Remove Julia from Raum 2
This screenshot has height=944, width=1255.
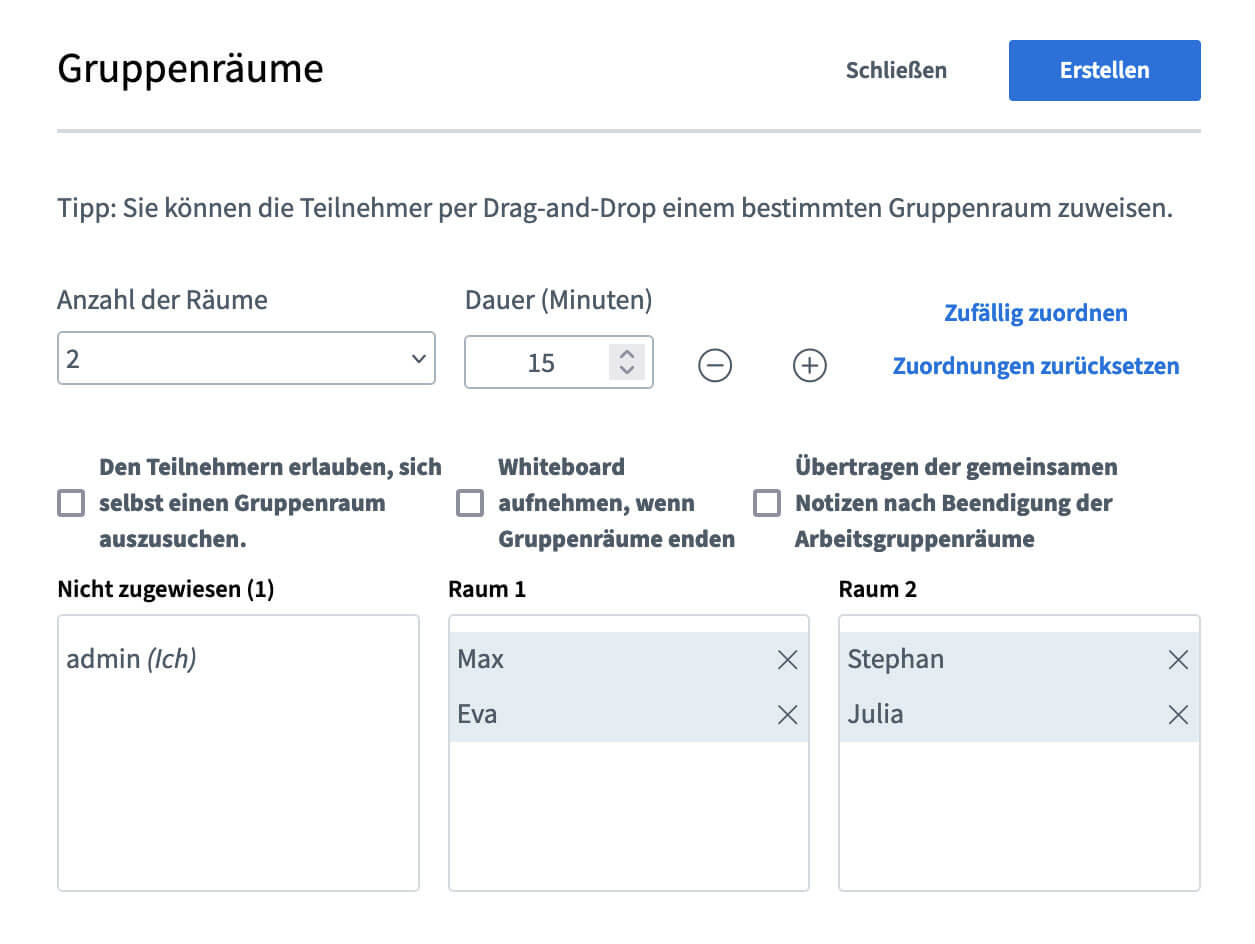click(1179, 715)
